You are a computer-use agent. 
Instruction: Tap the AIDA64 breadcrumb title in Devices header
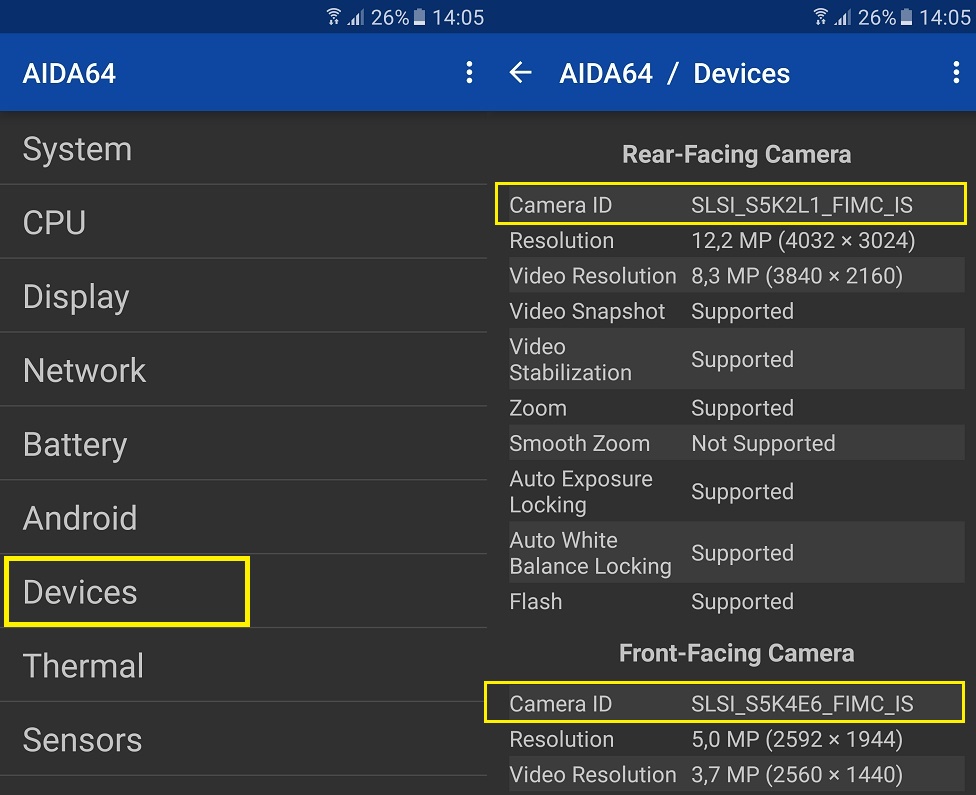coord(606,73)
